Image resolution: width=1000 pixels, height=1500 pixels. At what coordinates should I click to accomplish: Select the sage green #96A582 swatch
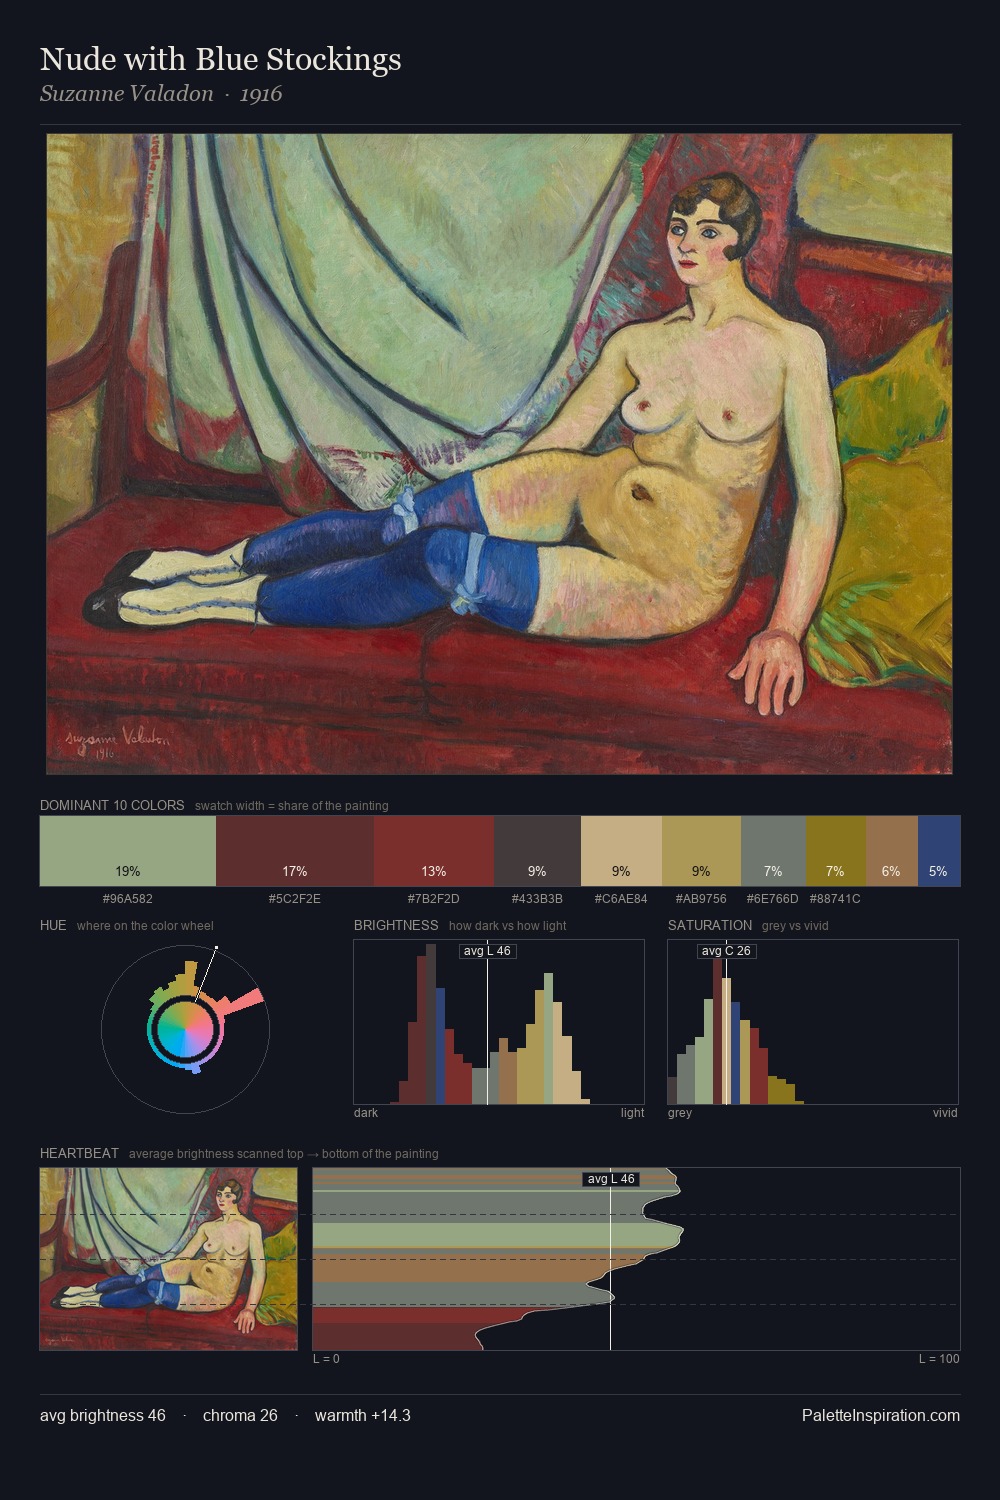pyautogui.click(x=128, y=851)
